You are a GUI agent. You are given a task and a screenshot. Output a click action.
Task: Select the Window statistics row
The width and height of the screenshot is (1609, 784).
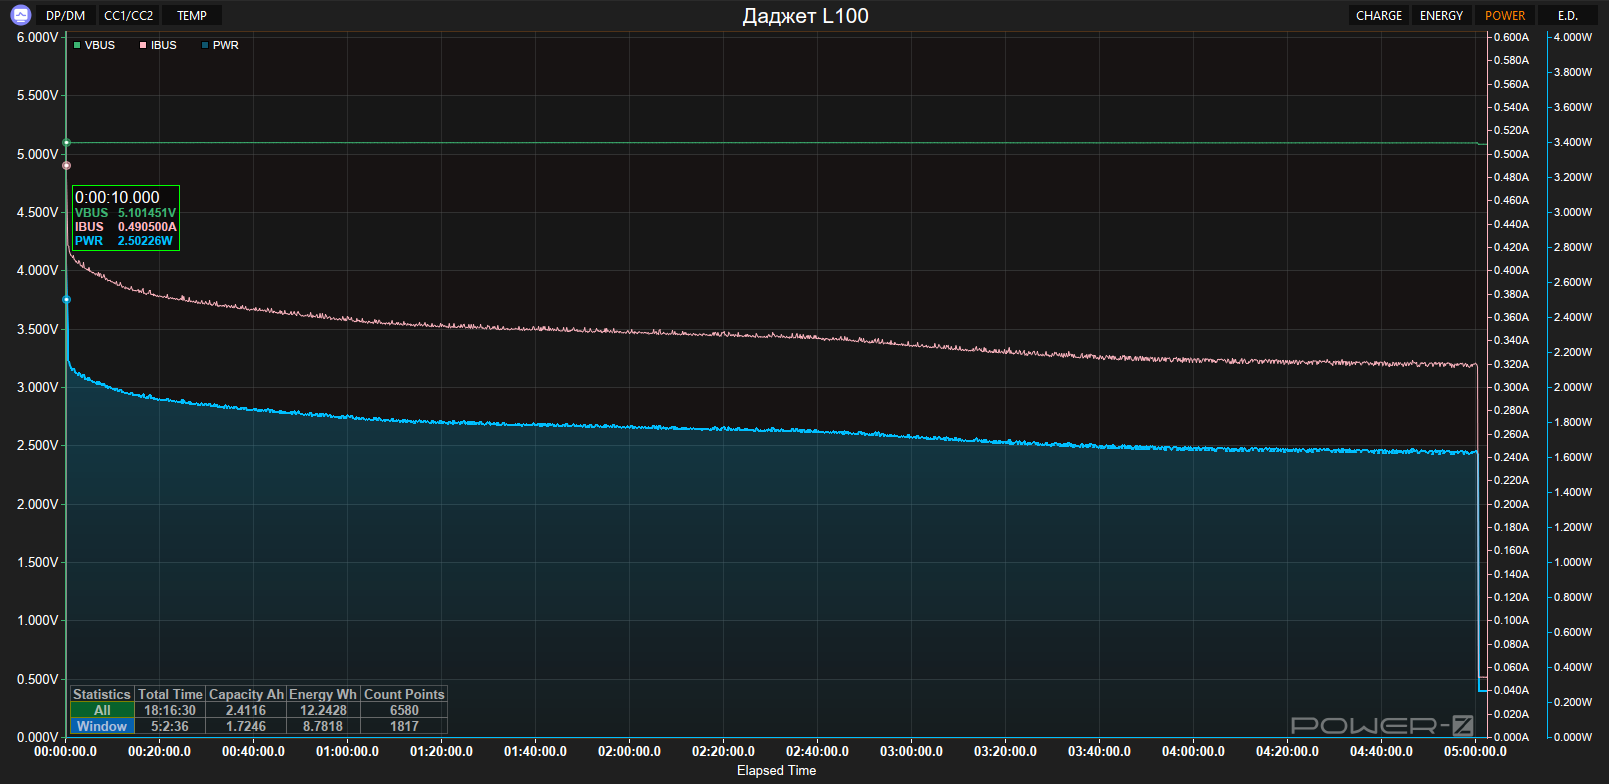click(x=102, y=726)
